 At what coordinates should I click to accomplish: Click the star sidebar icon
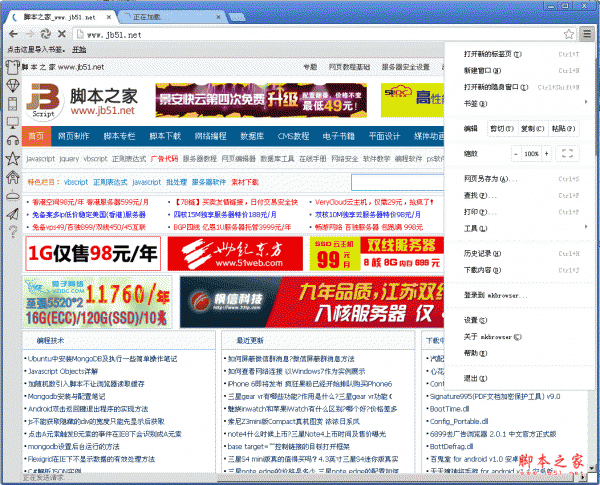(13, 158)
